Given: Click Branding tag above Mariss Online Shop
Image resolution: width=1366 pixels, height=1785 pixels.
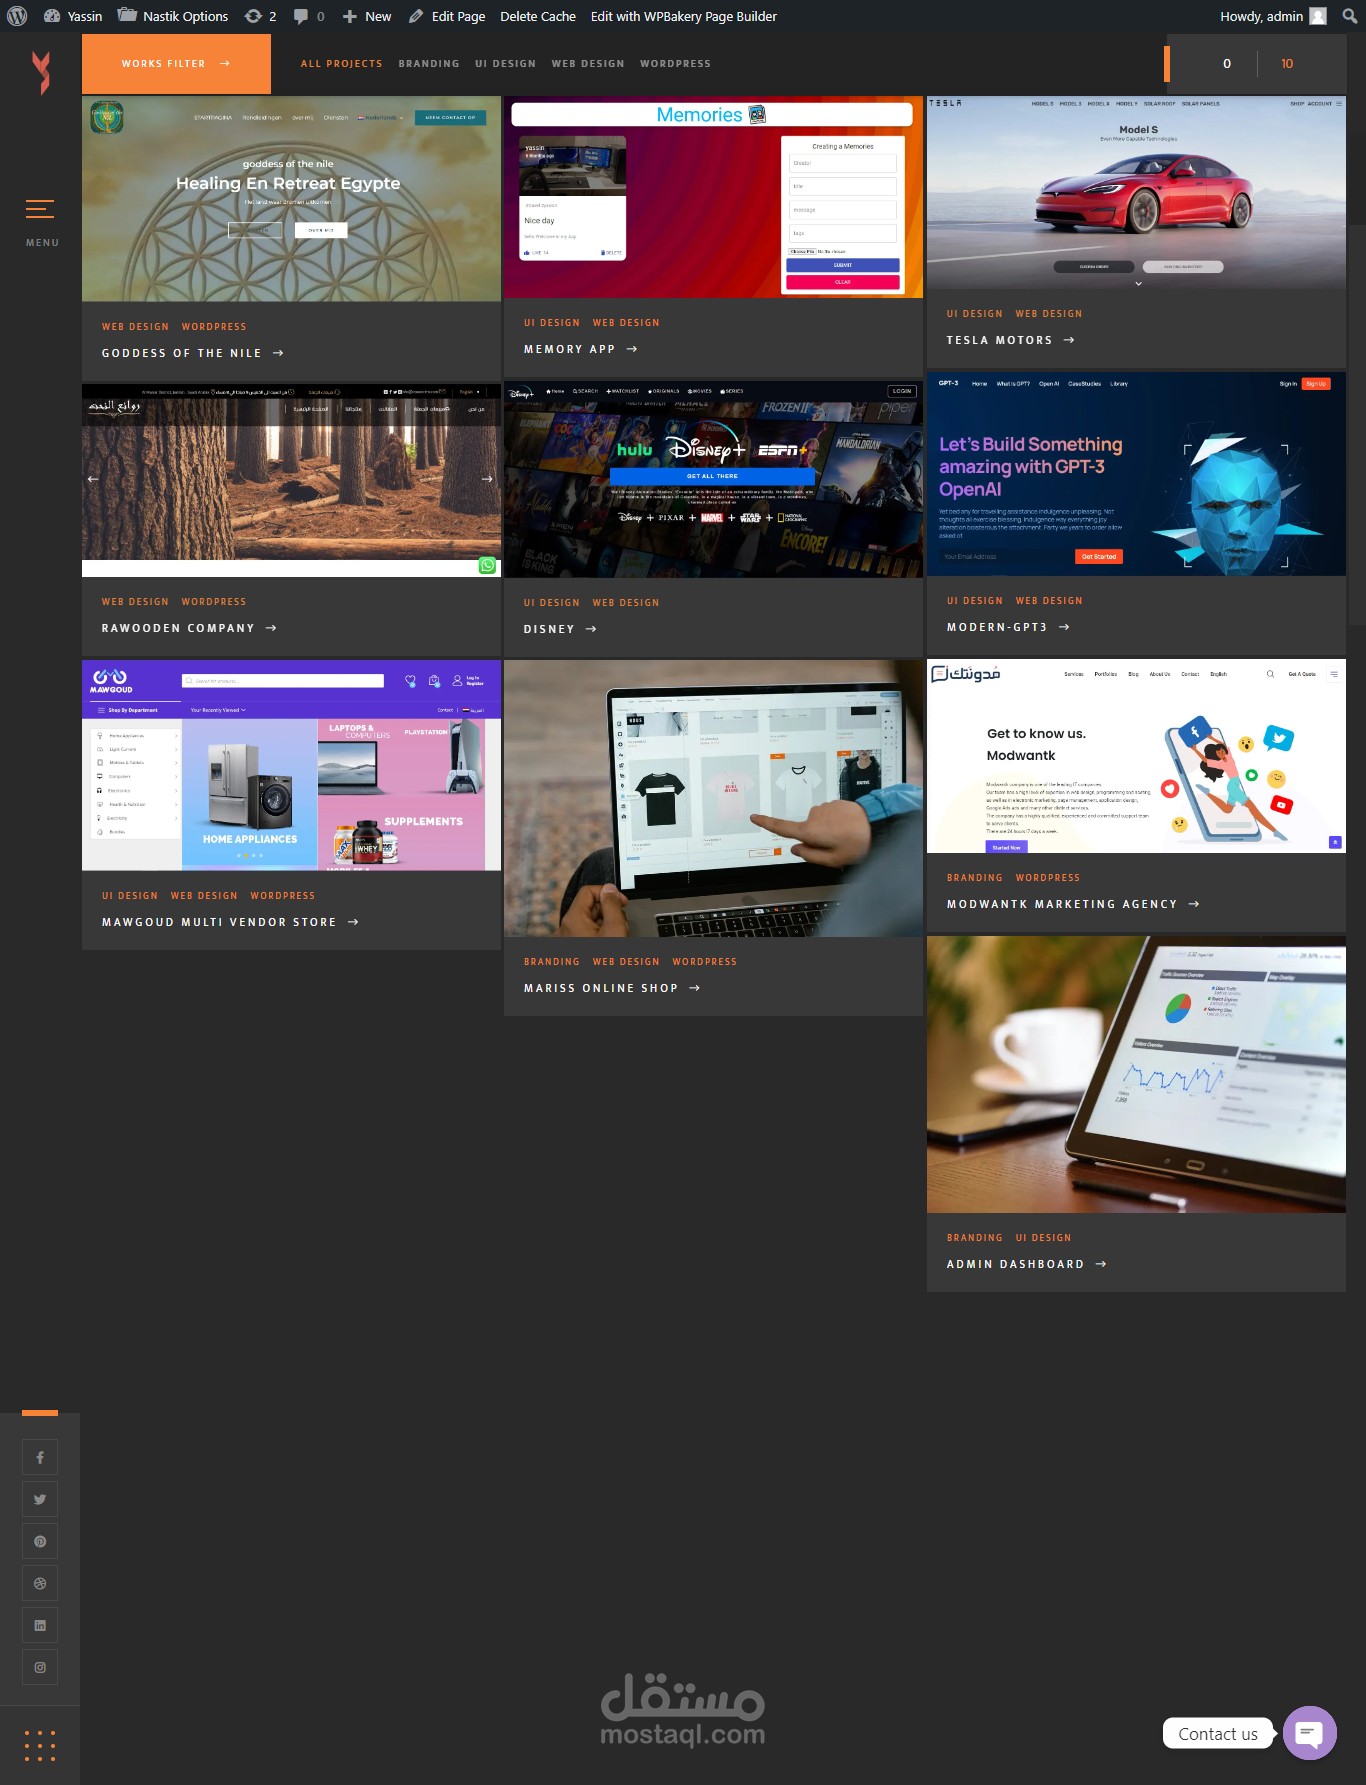Looking at the screenshot, I should pos(552,962).
